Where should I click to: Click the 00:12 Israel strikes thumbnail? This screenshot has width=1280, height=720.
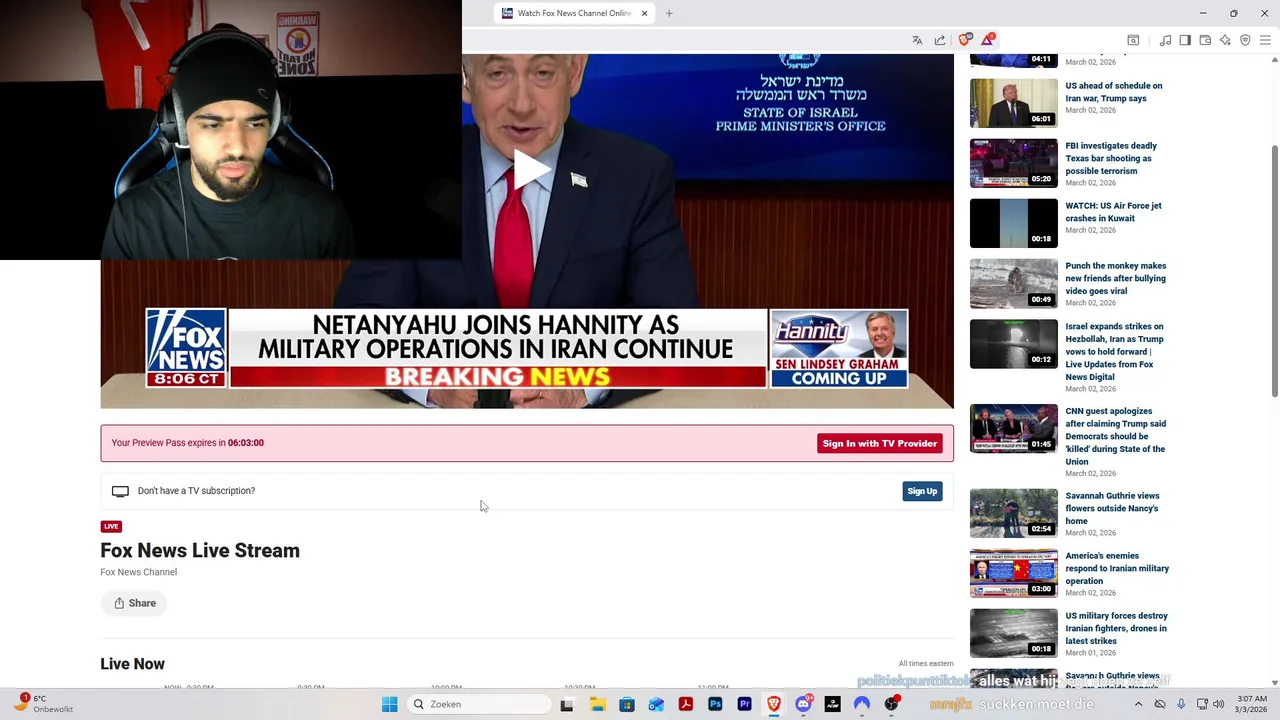pos(1013,344)
